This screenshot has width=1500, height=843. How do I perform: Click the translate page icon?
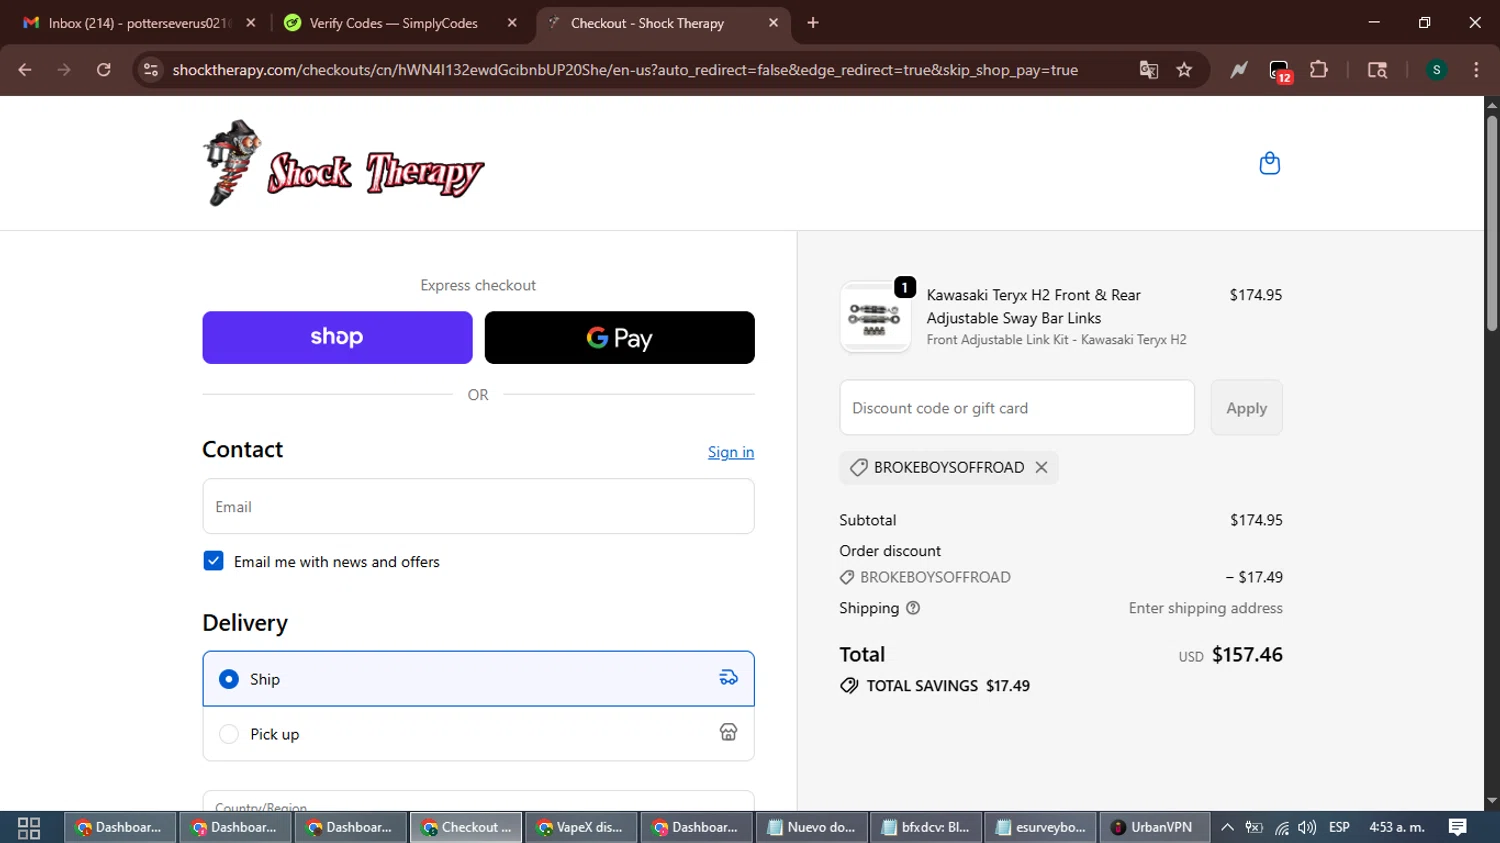[x=1148, y=70]
